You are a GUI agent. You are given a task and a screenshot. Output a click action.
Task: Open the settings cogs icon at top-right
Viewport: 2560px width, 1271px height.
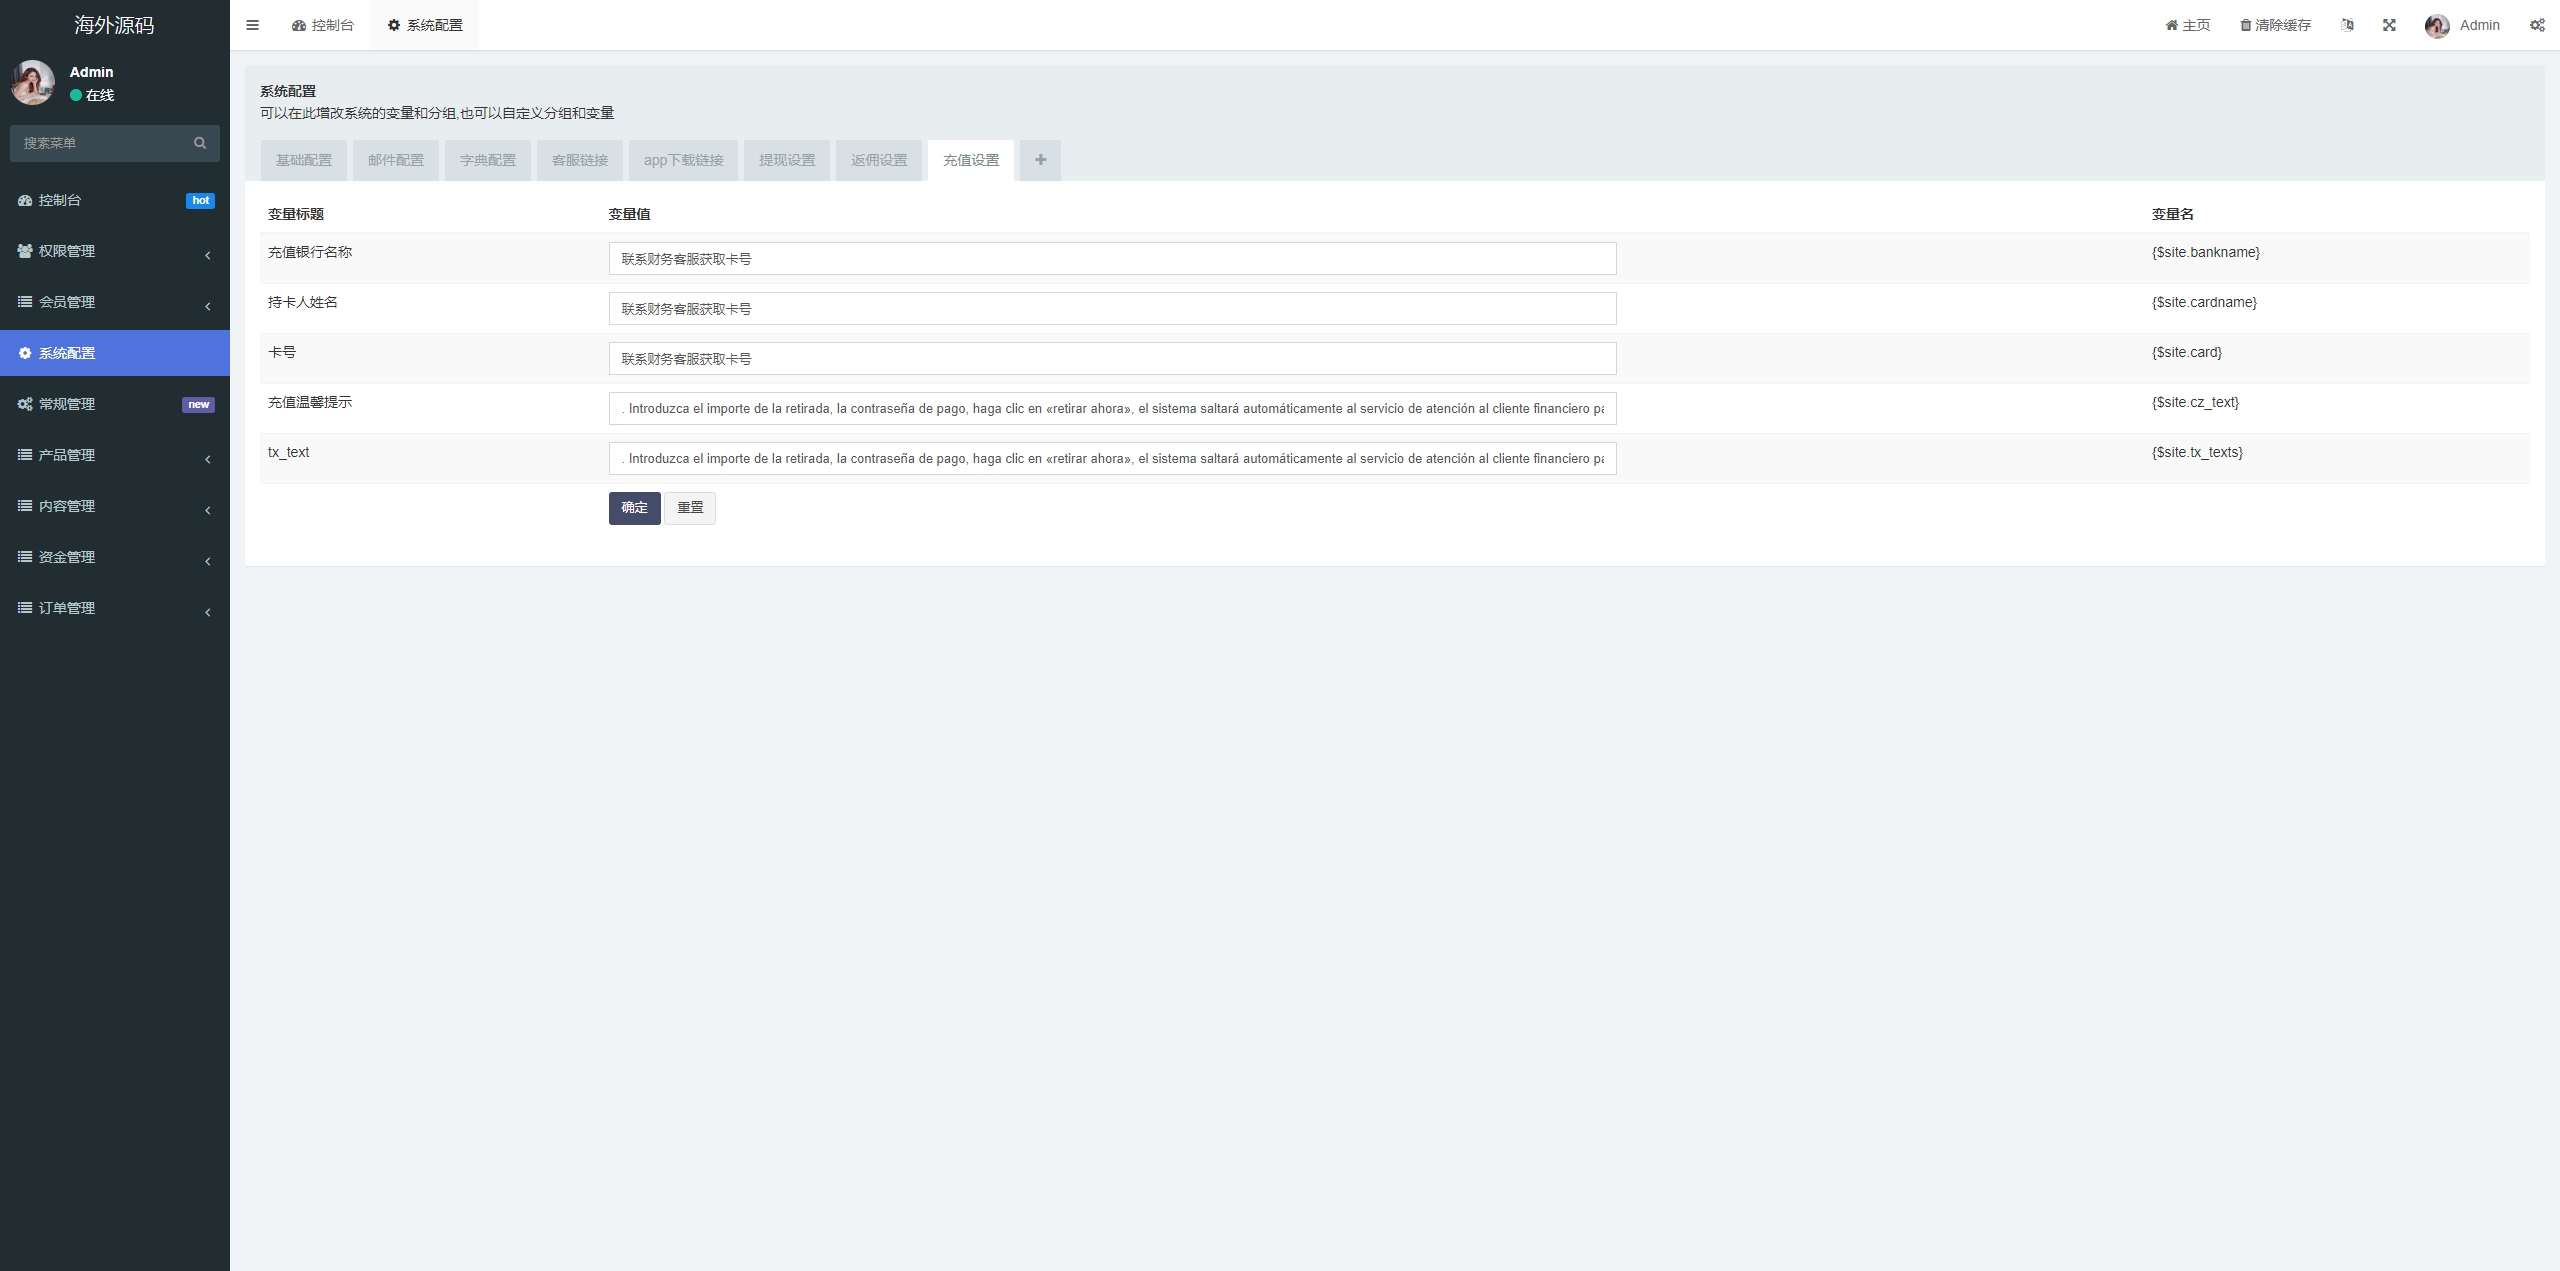2537,25
